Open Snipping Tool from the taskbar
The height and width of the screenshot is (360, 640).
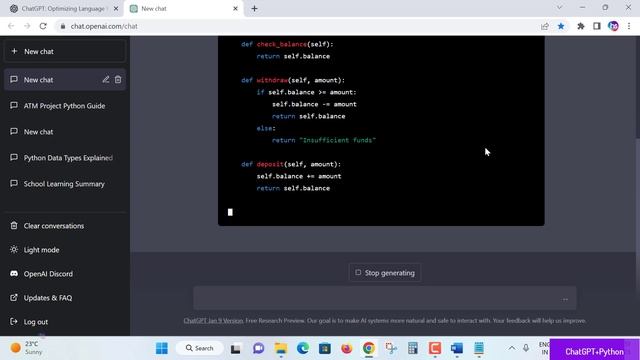[x=391, y=348]
